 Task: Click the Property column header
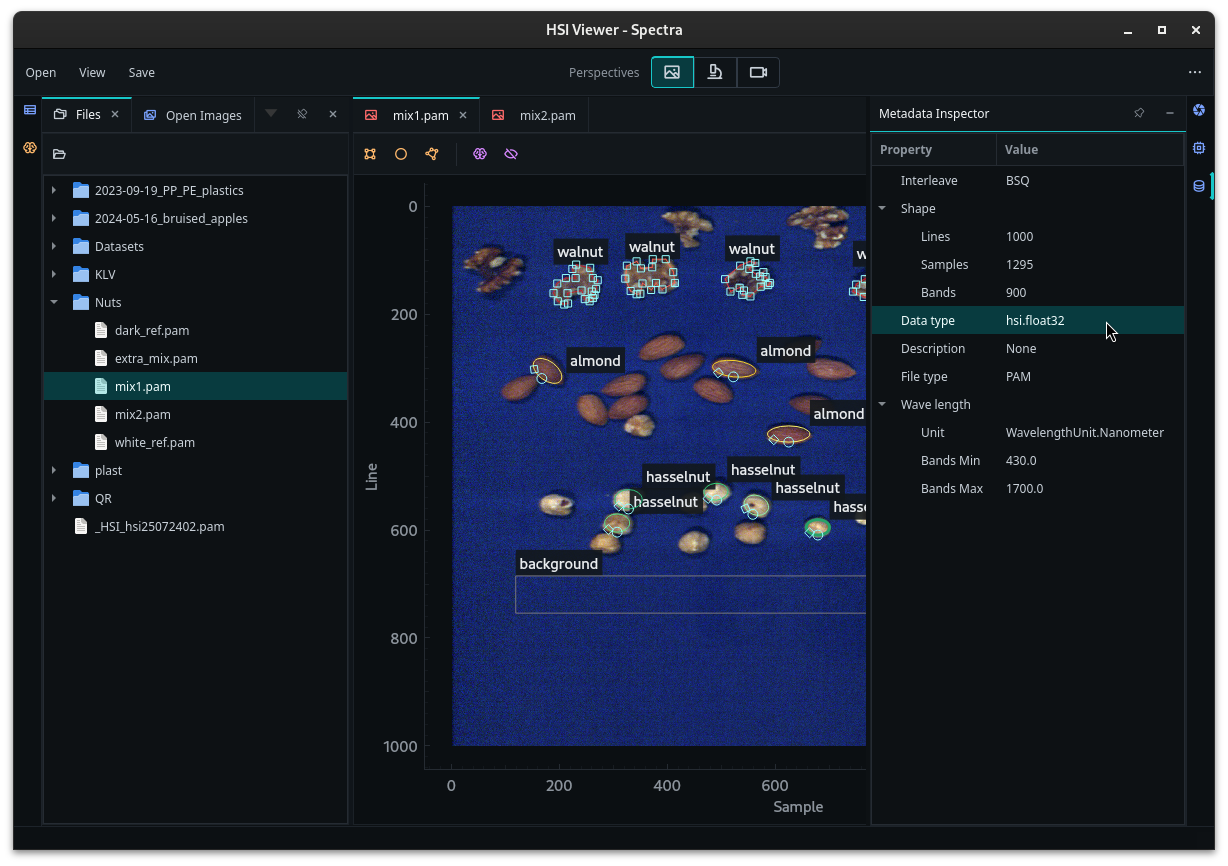point(934,149)
